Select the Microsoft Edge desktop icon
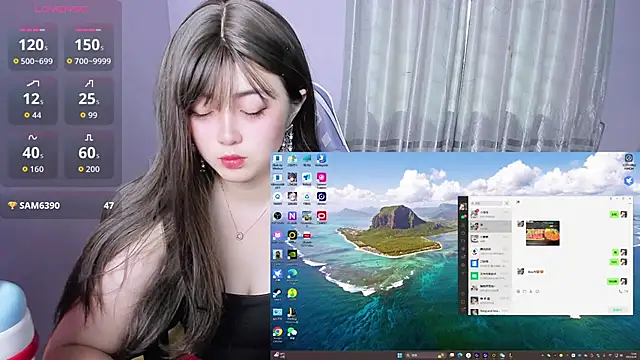The height and width of the screenshot is (360, 640). 292,274
